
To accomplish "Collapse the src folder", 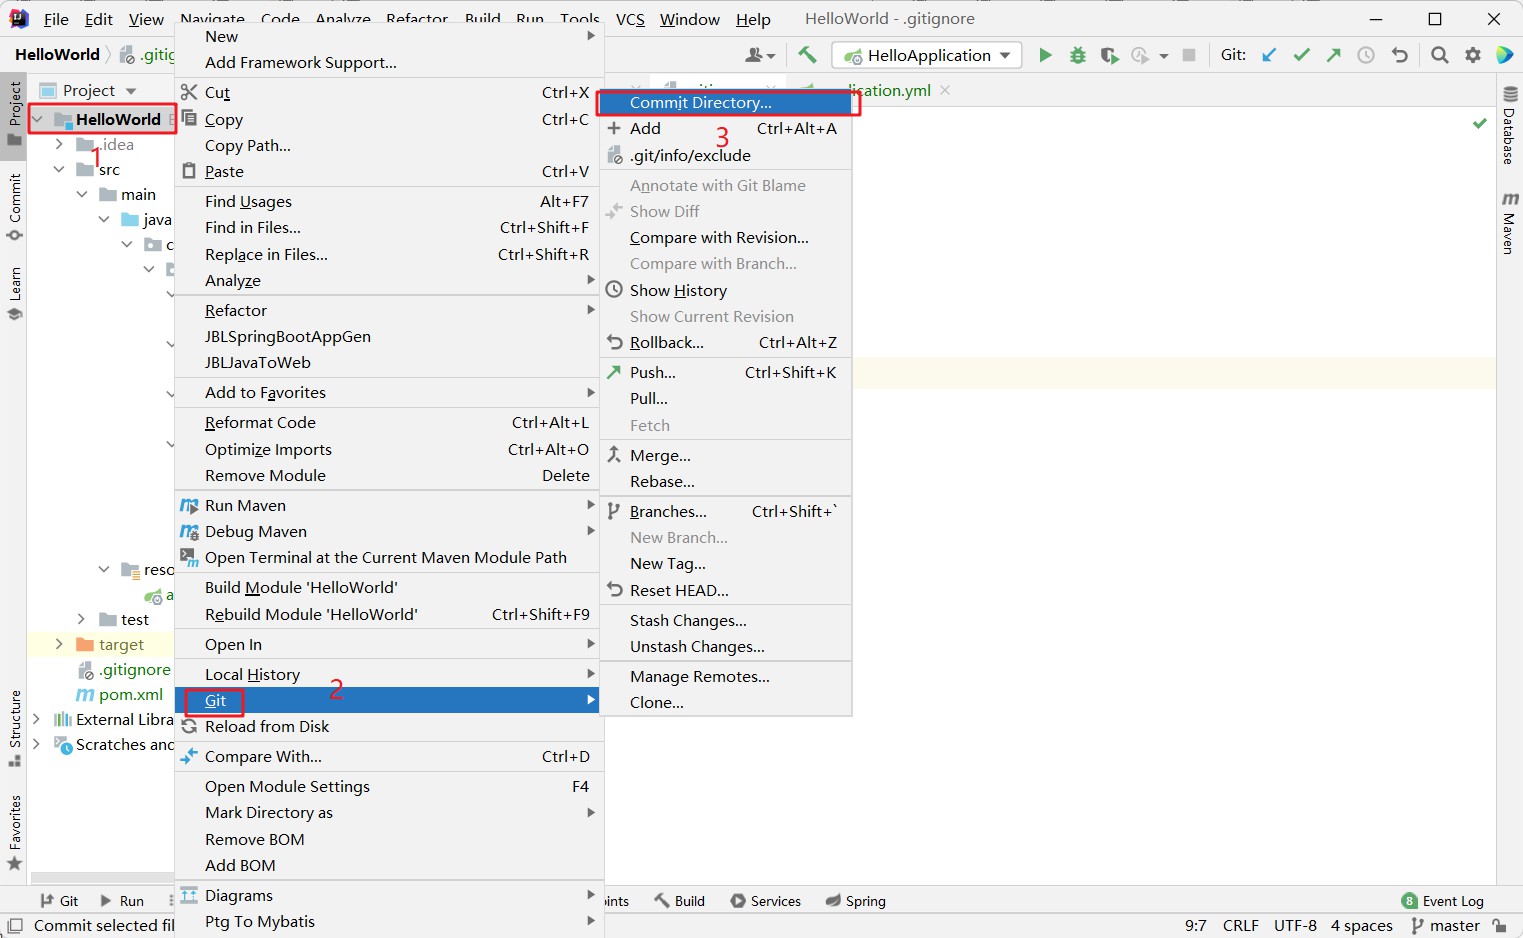I will [59, 170].
